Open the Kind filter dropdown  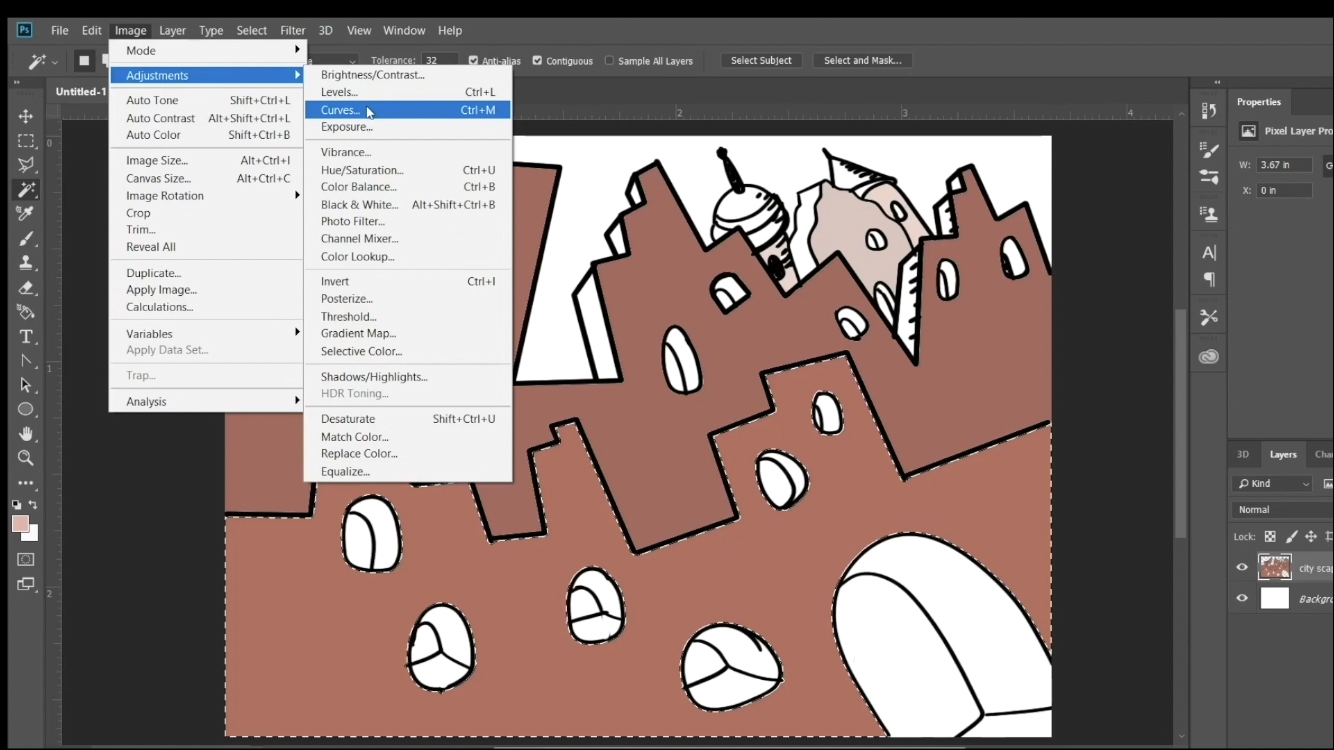click(1272, 484)
